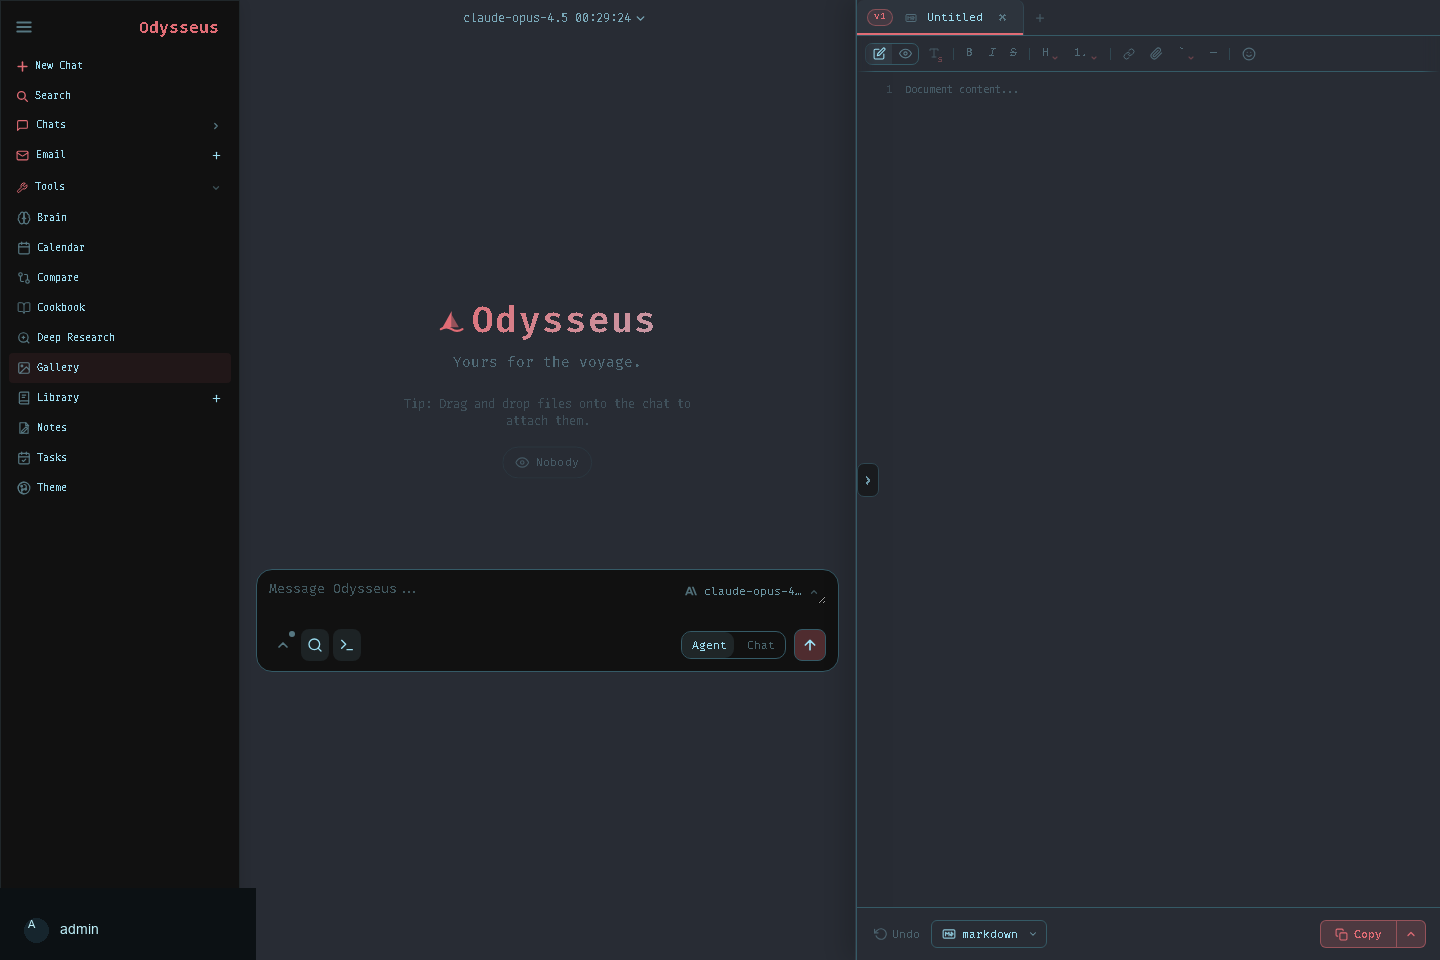Insert a horizontal rule
The image size is (1440, 960).
(1213, 53)
